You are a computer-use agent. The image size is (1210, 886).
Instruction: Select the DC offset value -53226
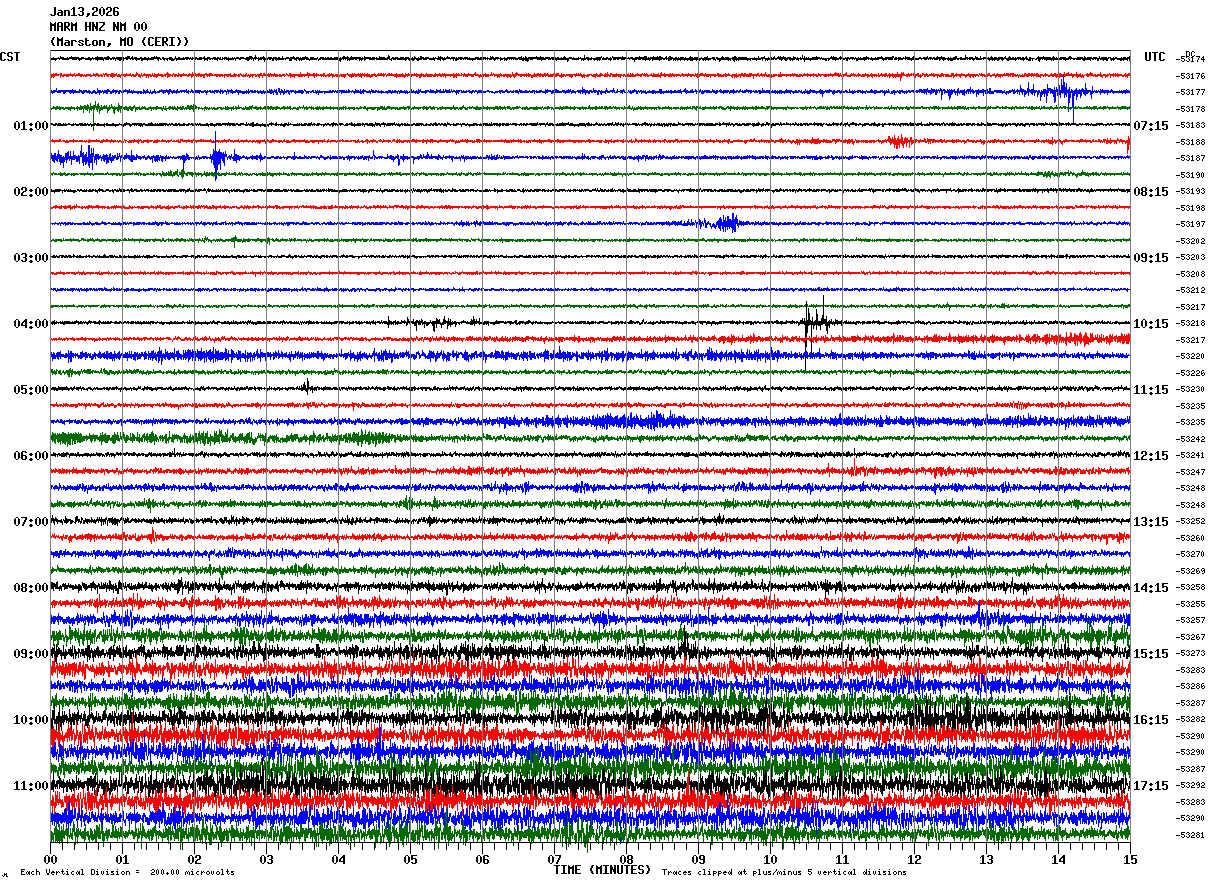(x=1190, y=373)
